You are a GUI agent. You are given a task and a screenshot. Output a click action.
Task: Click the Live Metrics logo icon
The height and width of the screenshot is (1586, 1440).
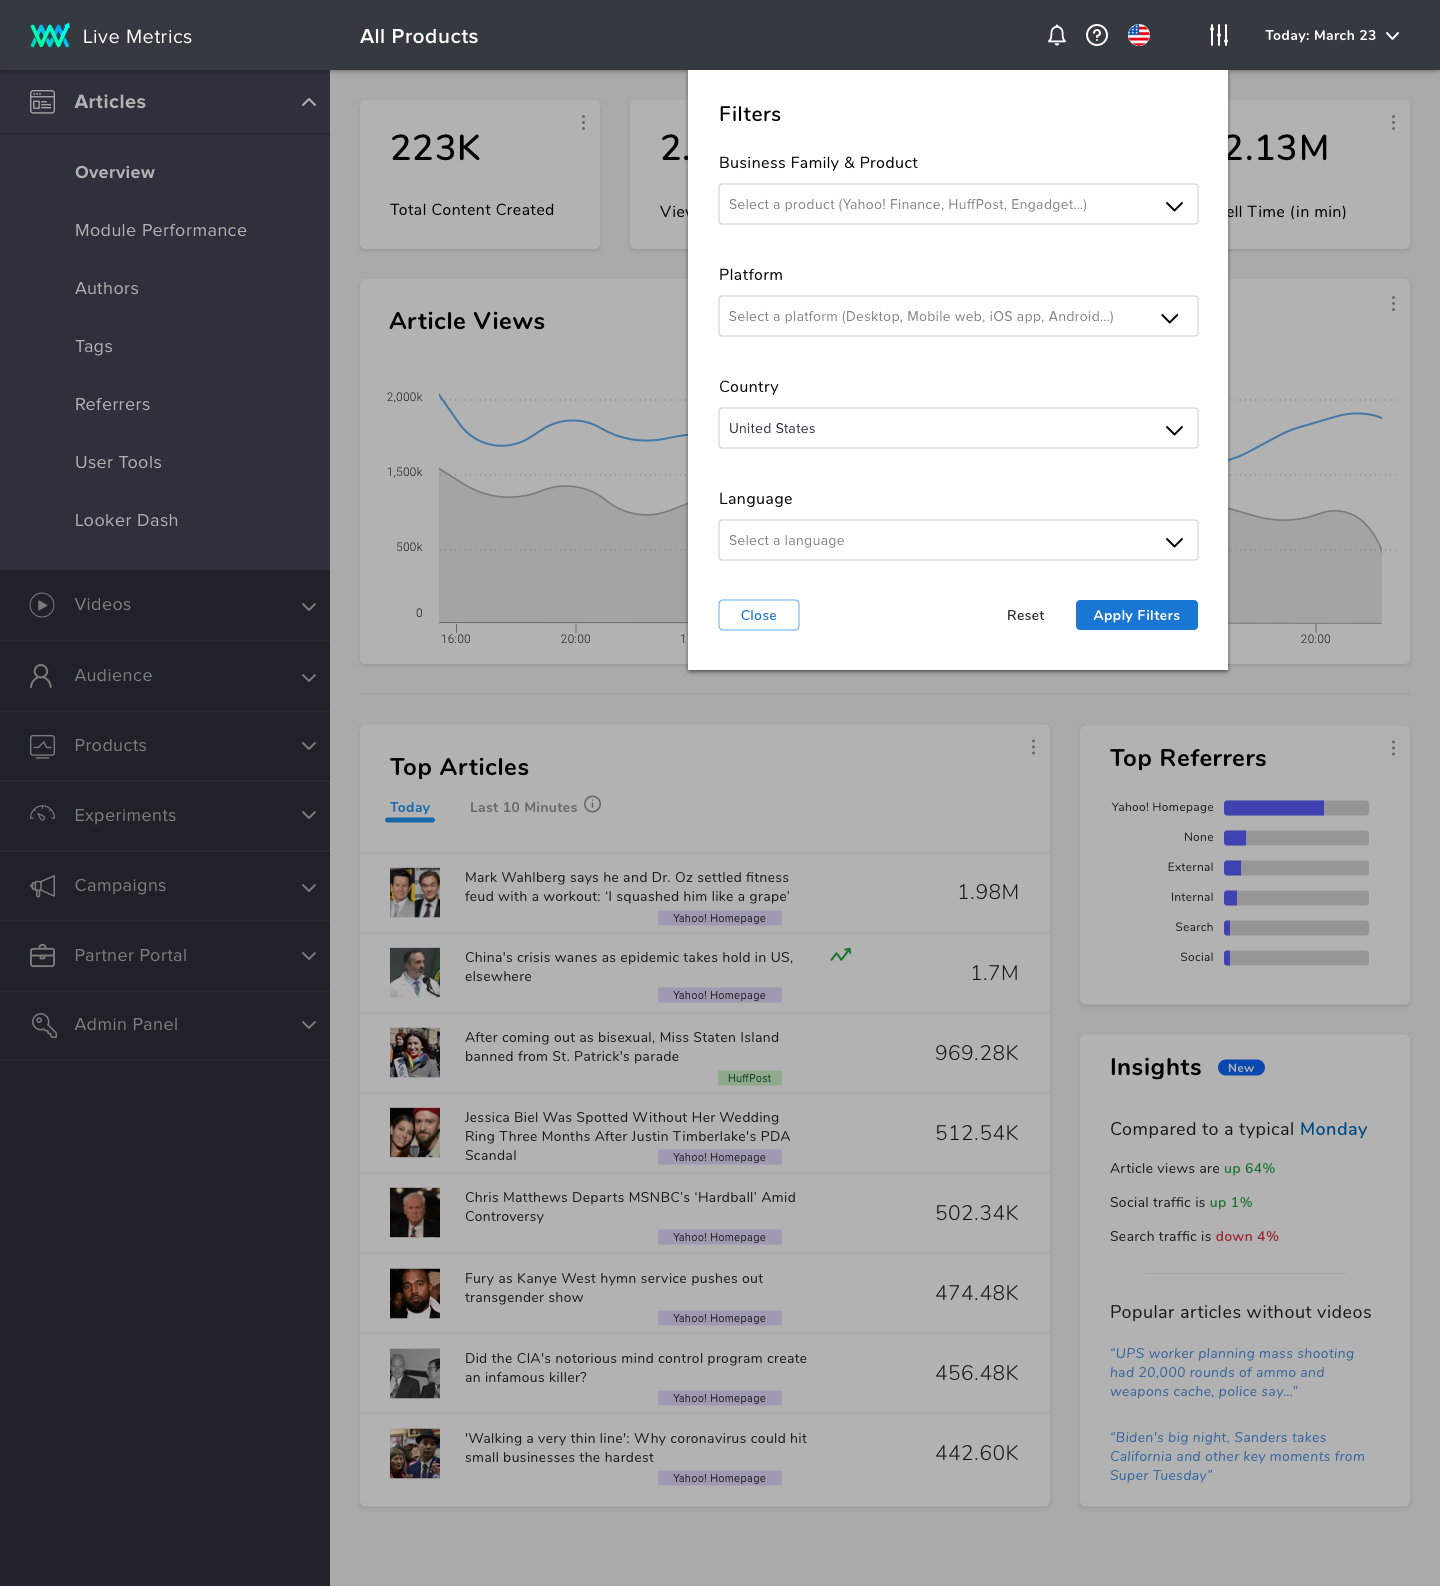(x=50, y=36)
